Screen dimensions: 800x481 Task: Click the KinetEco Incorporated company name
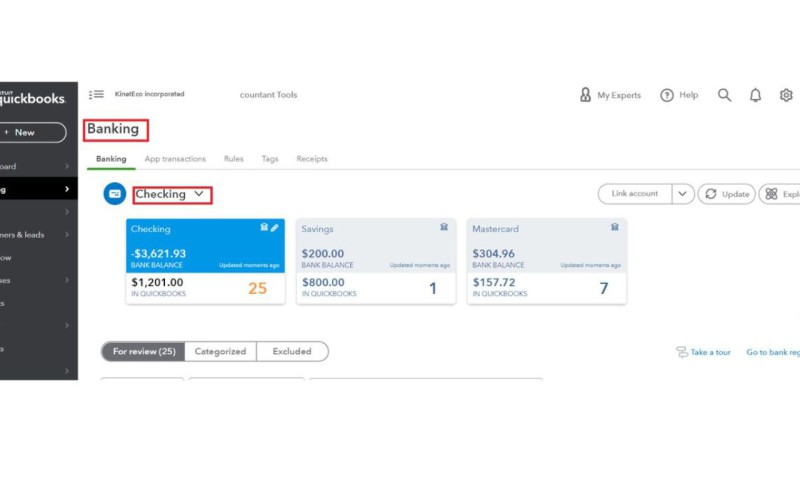149,94
